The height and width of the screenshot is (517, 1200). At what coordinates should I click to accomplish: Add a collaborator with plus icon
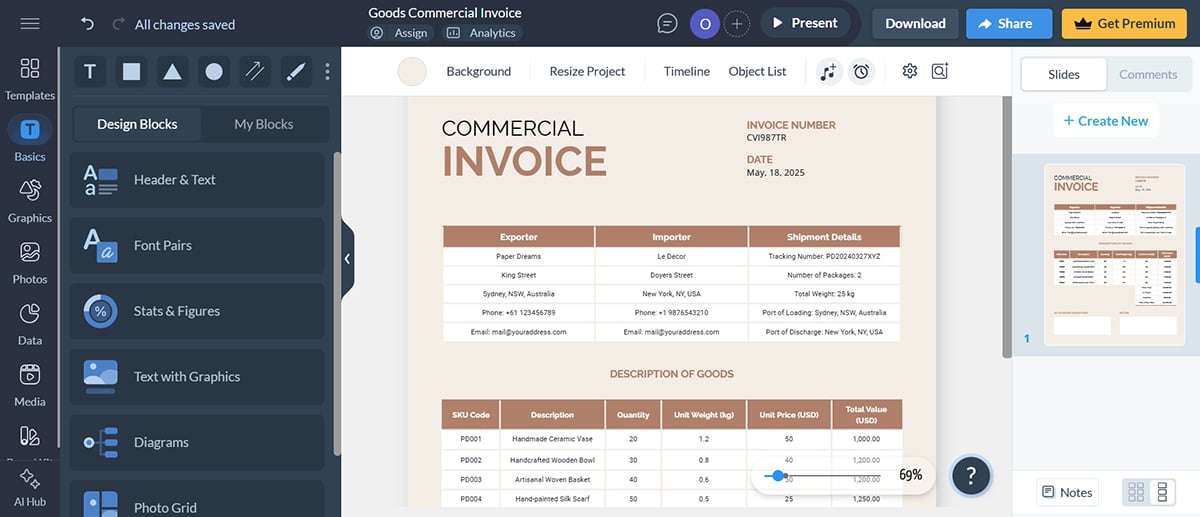pyautogui.click(x=737, y=24)
